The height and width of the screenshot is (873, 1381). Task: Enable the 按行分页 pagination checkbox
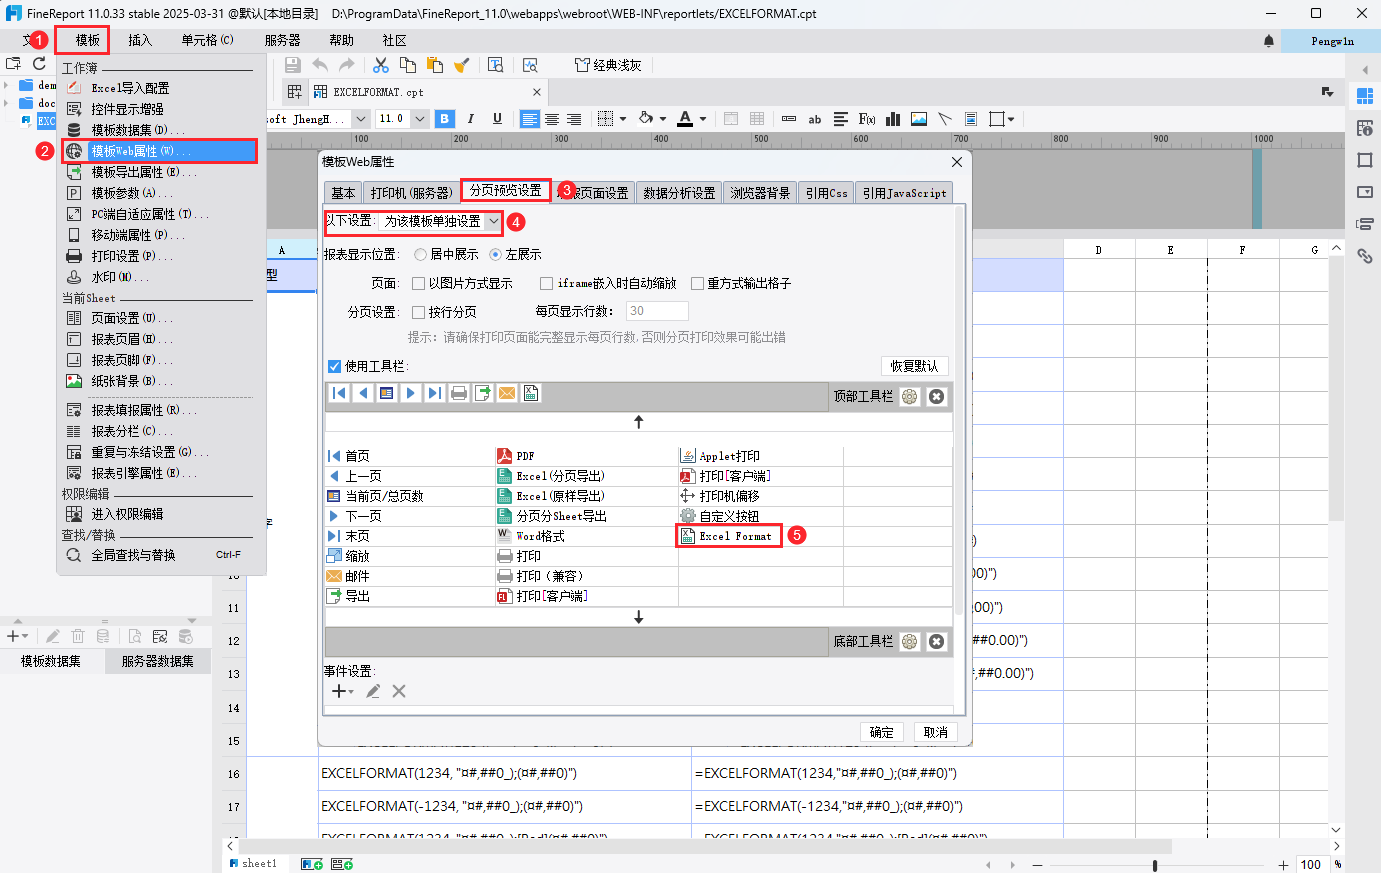[x=416, y=311]
